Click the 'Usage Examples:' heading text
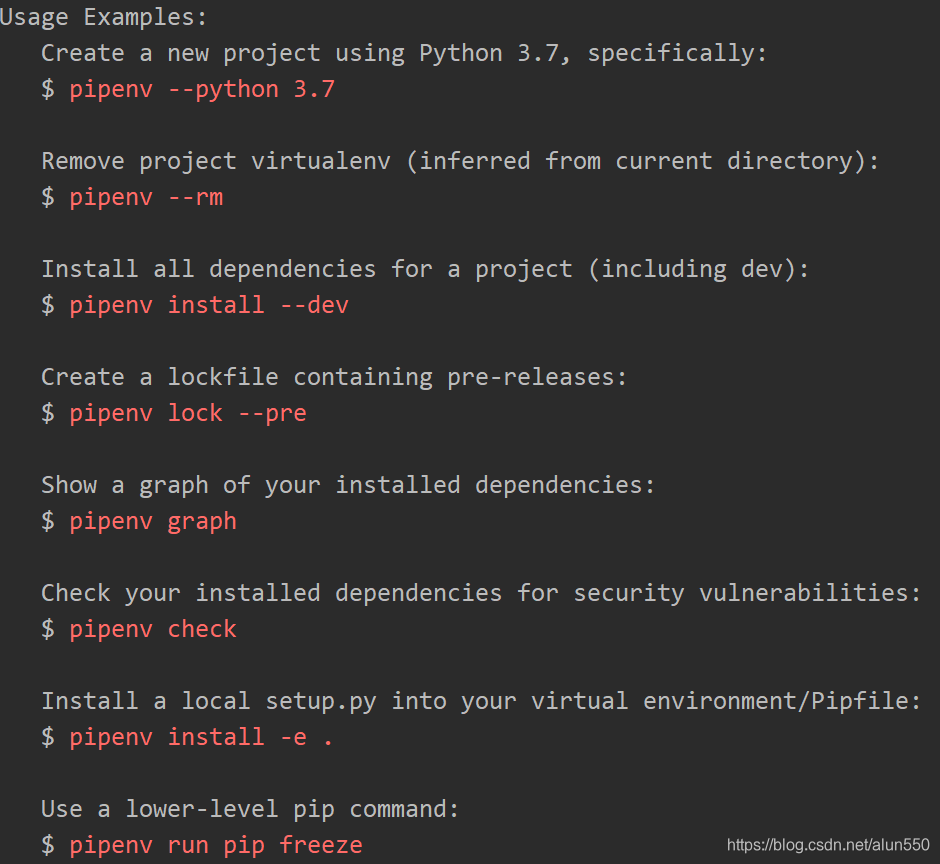 pyautogui.click(x=103, y=17)
